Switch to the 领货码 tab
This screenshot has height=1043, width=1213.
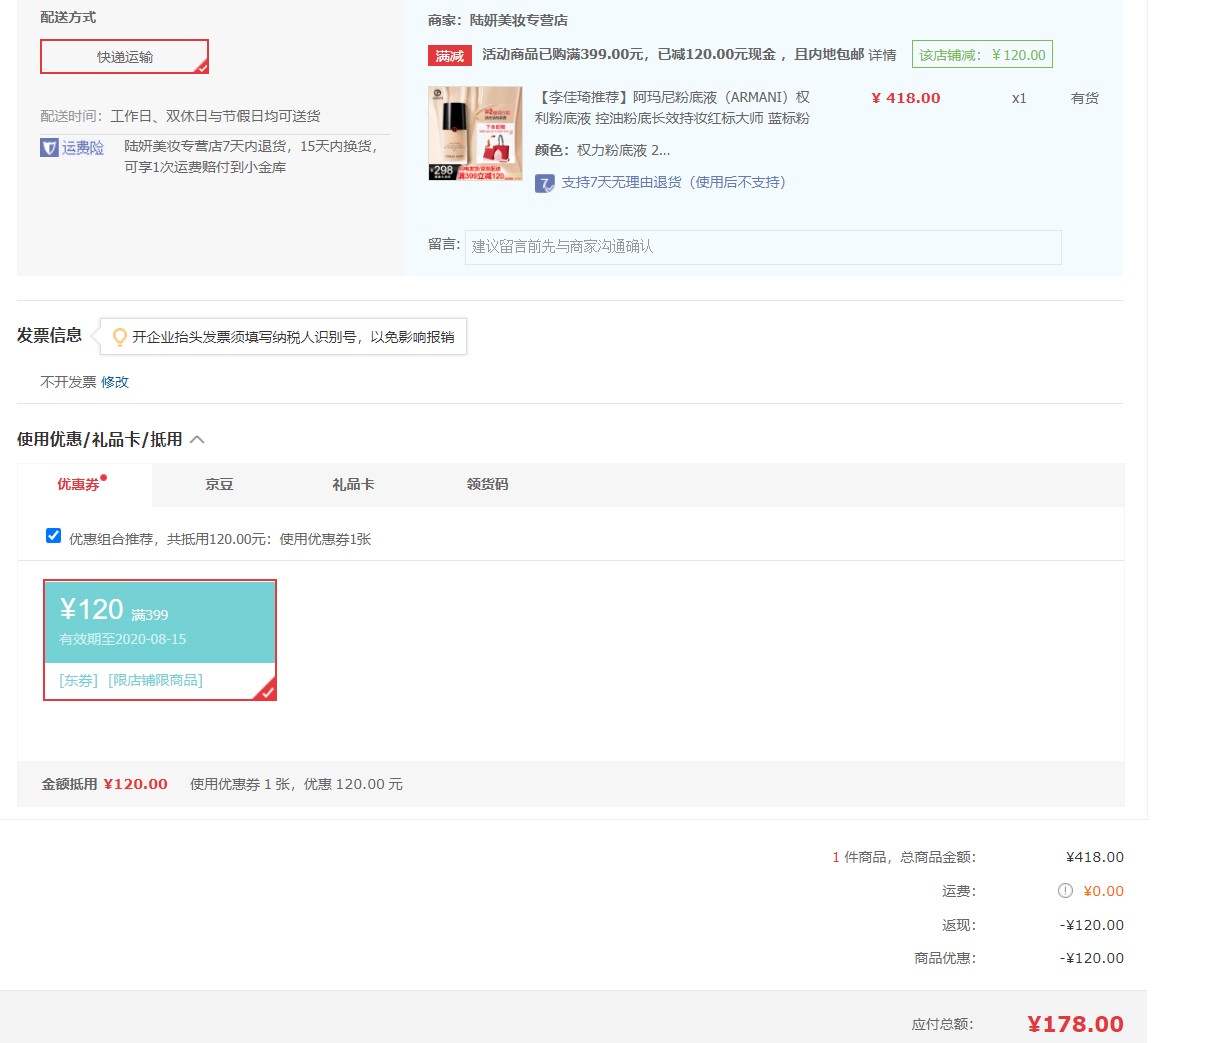click(x=487, y=484)
